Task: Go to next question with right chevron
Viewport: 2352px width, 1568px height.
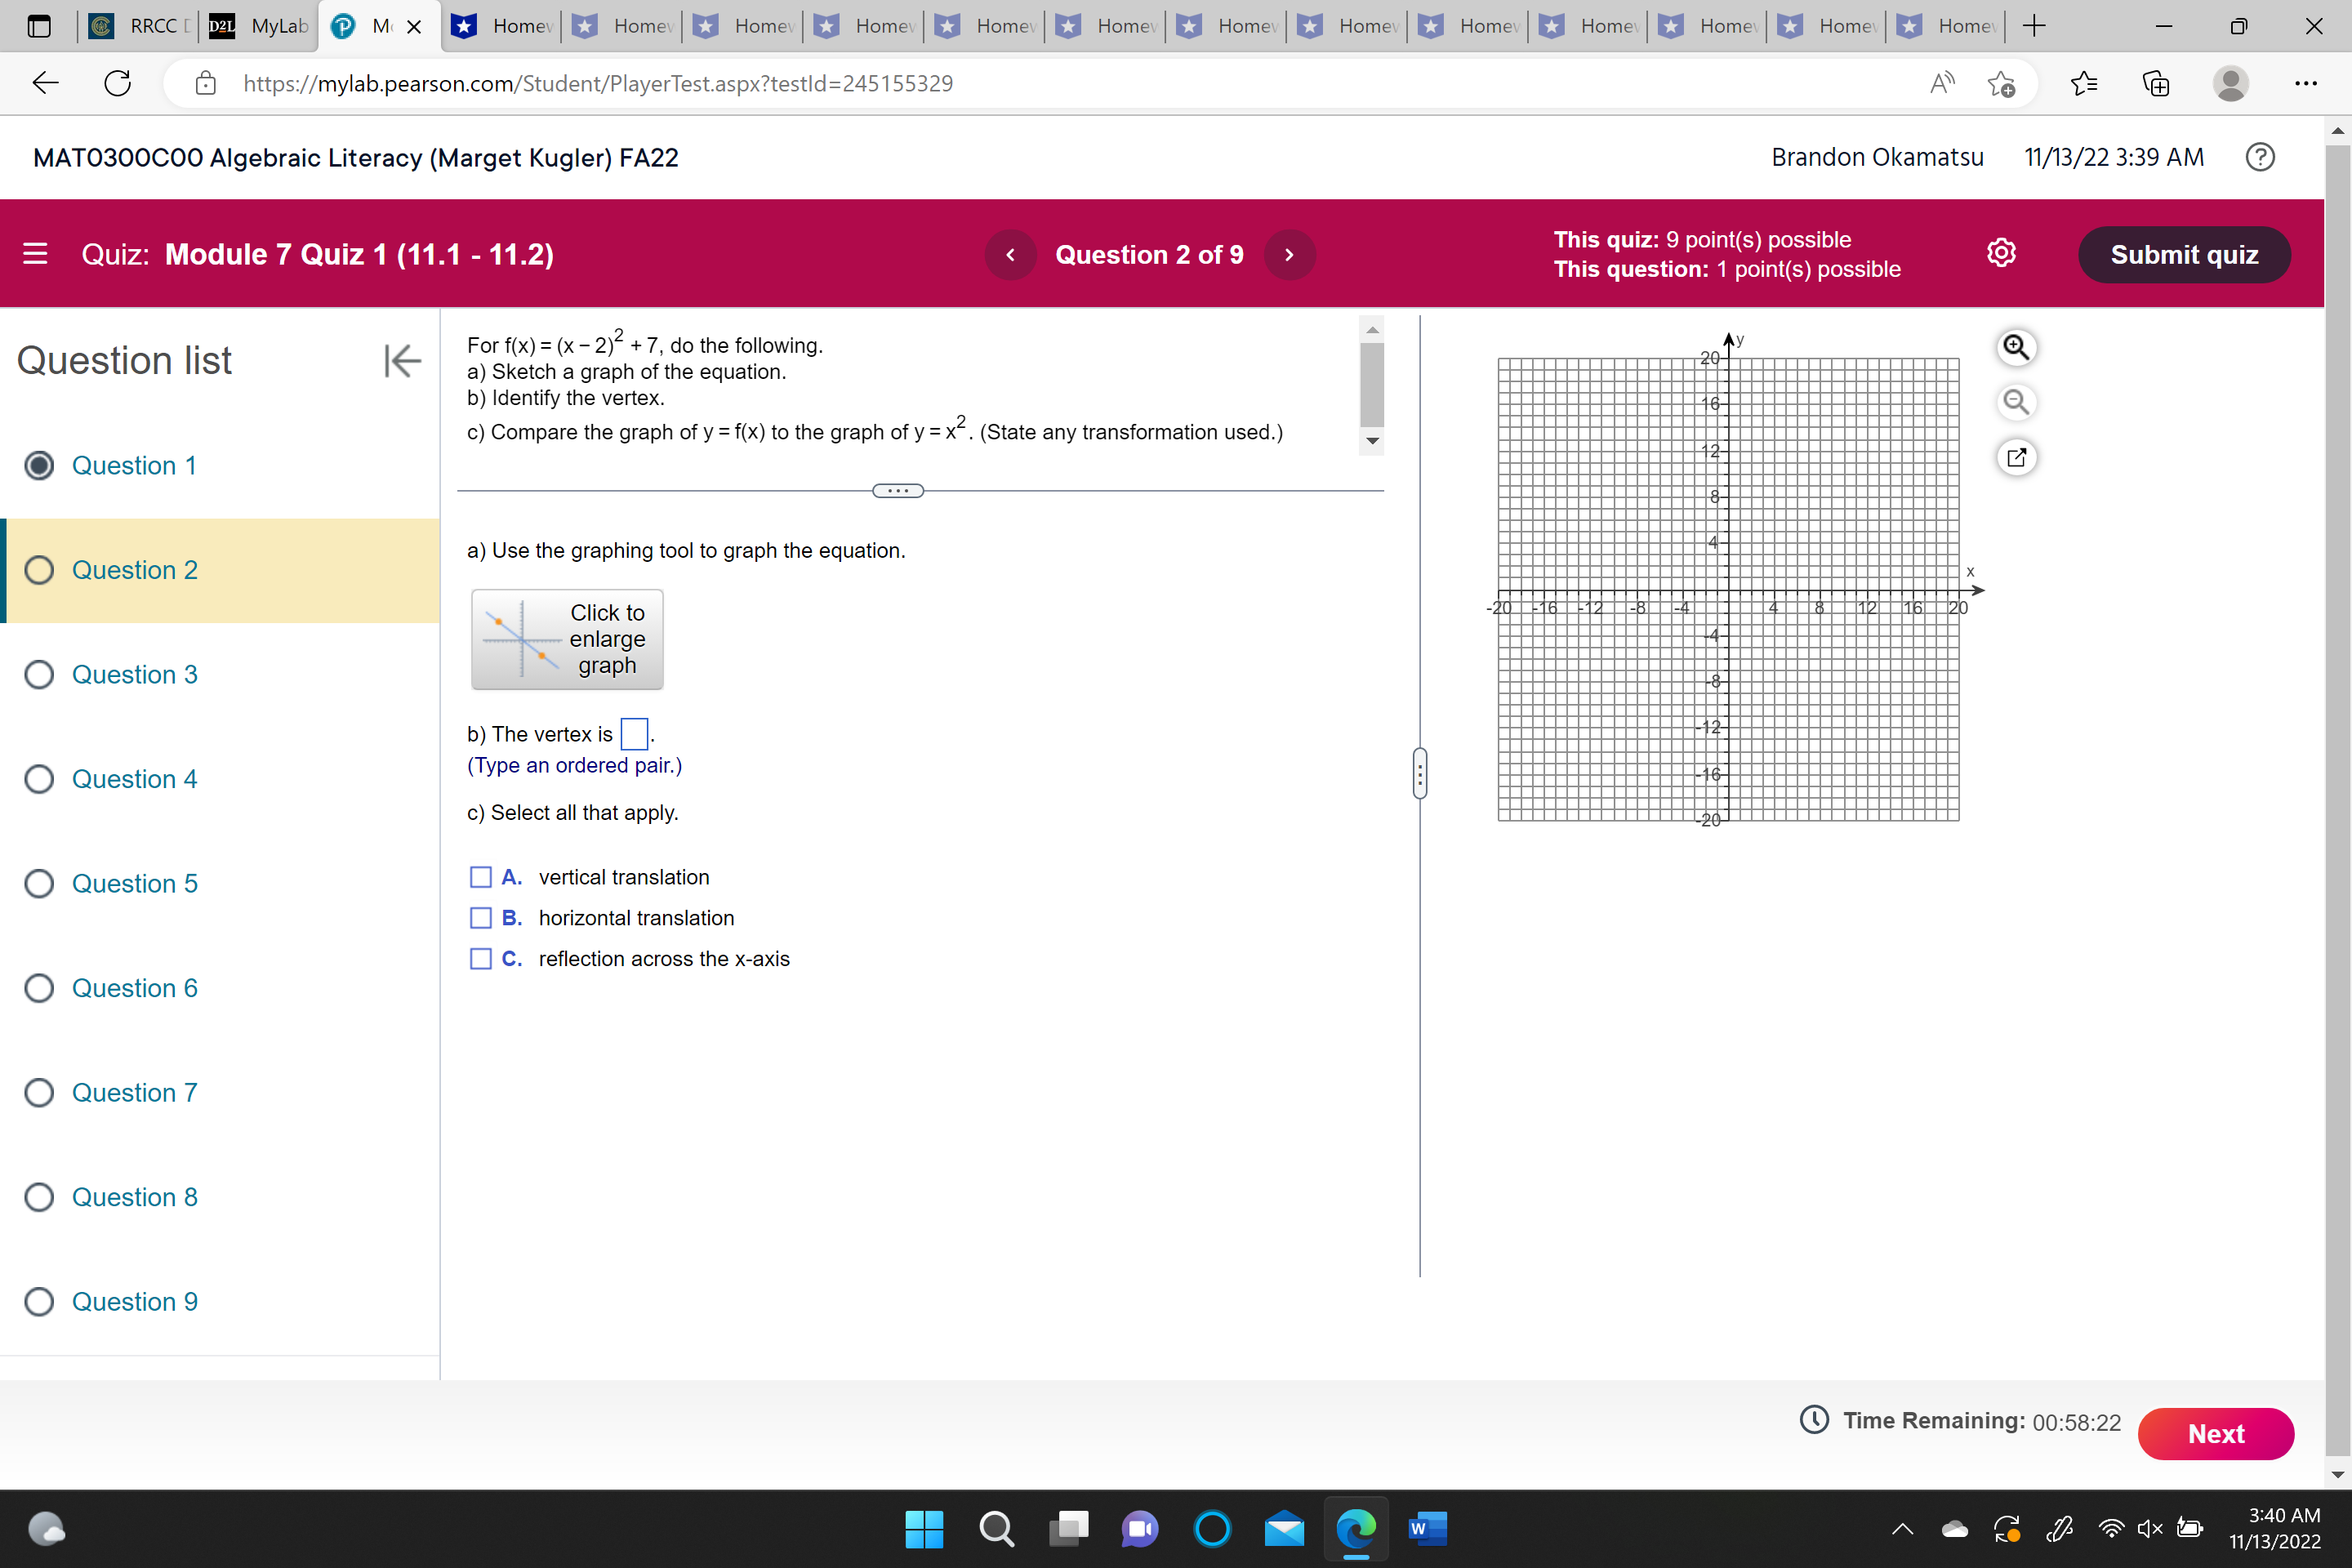Action: click(x=1289, y=255)
